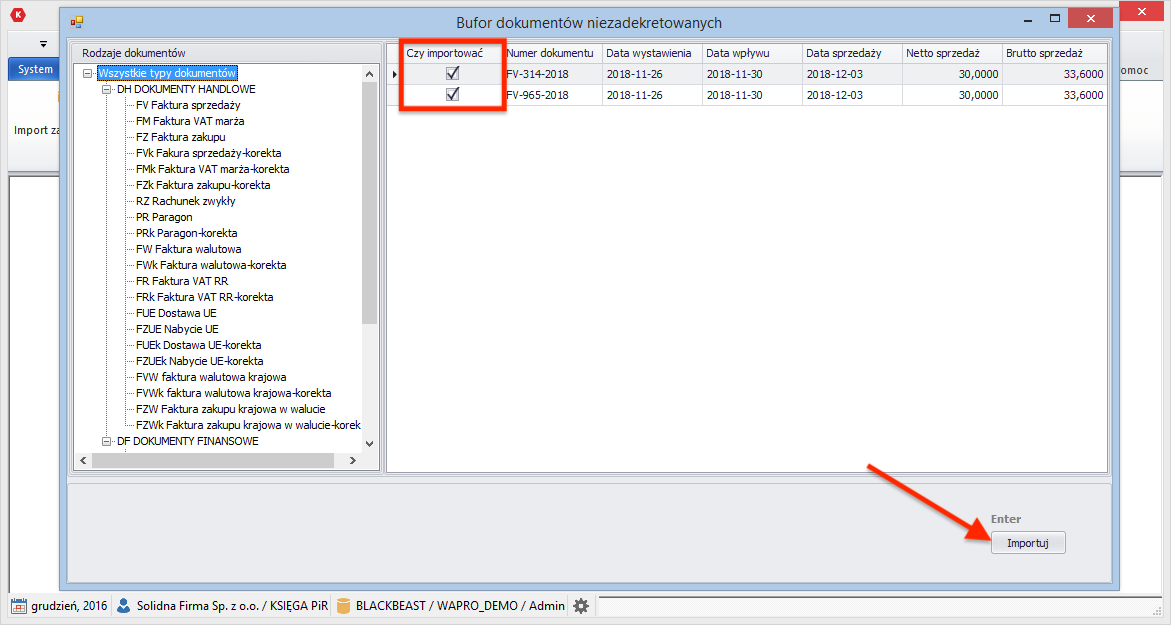Collapse the Wszystkie typy dokumentów tree node
The height and width of the screenshot is (625, 1171).
pyautogui.click(x=89, y=73)
